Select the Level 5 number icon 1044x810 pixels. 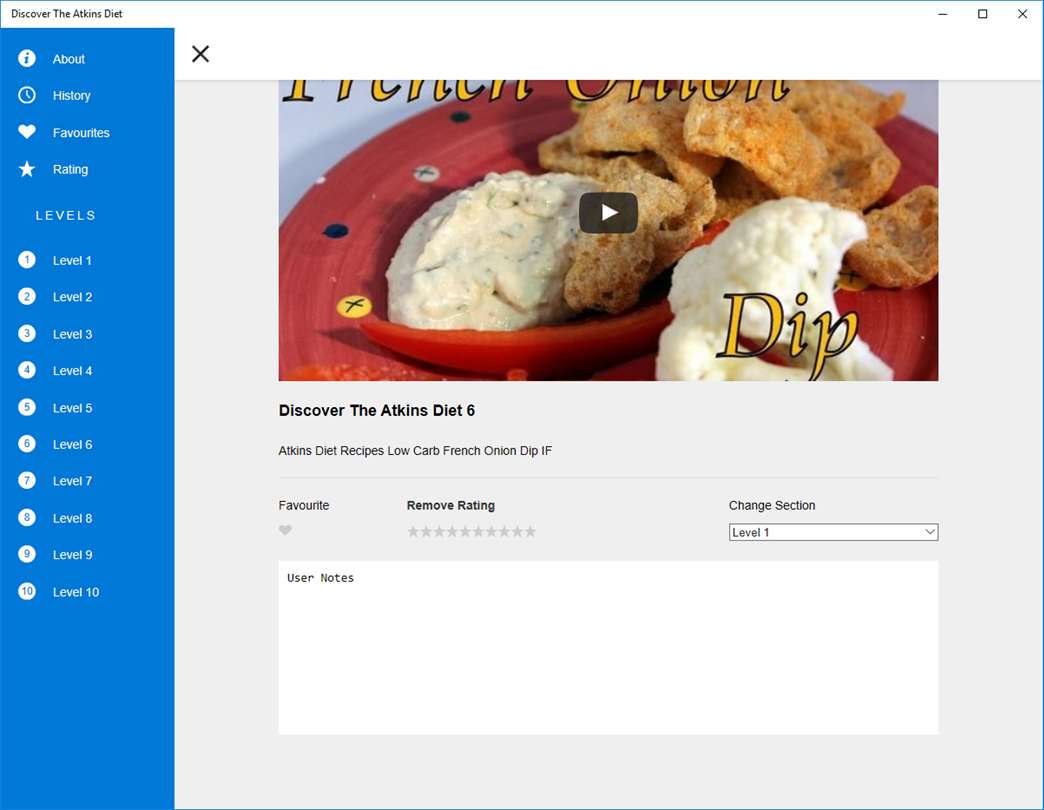point(27,407)
